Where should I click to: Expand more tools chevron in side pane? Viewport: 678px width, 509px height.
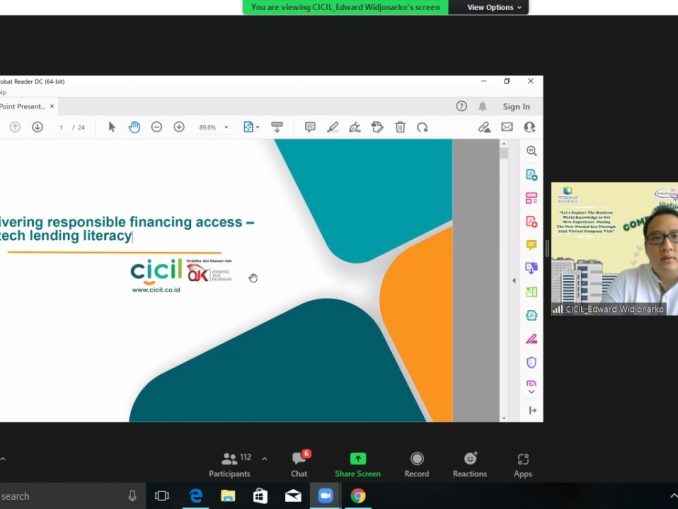531,392
